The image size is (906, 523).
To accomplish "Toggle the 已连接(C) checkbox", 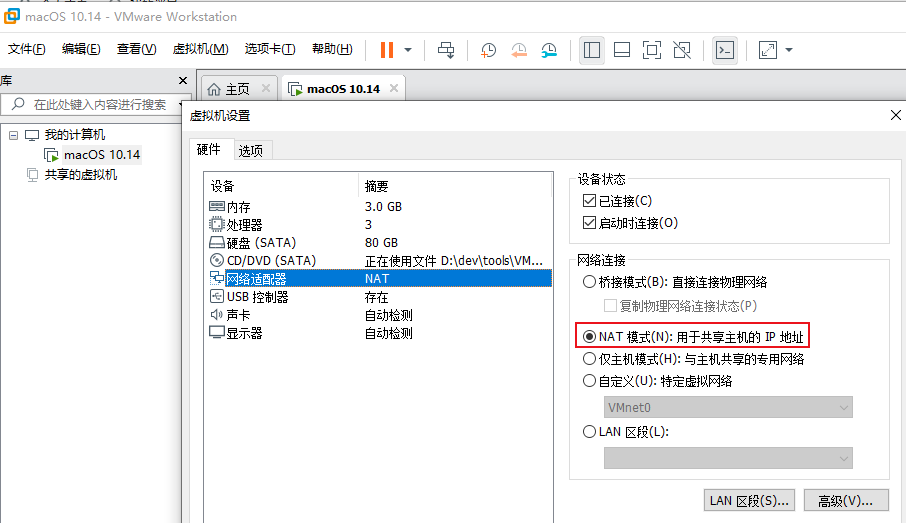I will click(x=589, y=201).
